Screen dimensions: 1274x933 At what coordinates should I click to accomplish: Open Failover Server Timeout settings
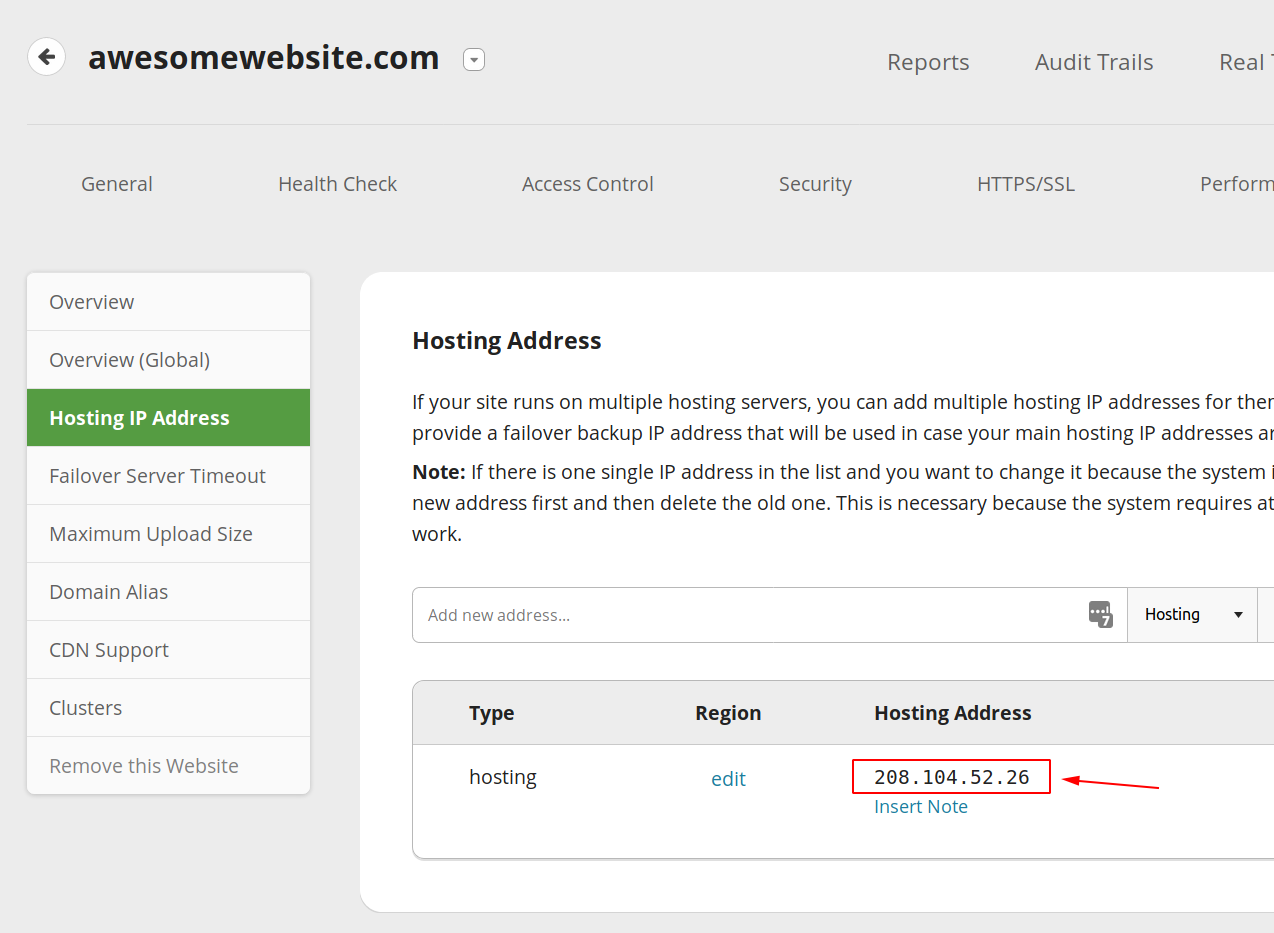157,476
